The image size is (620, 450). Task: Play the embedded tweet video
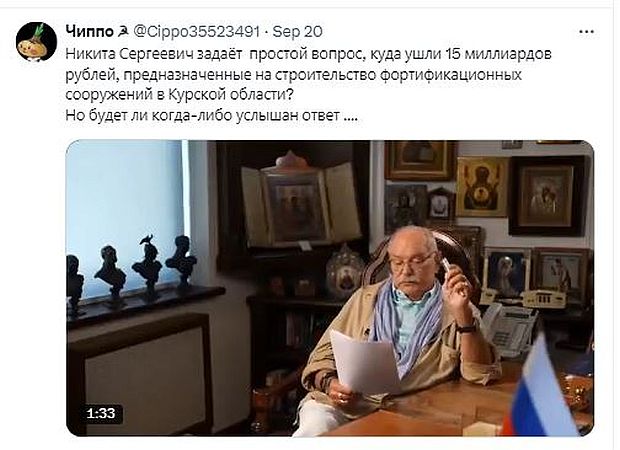click(x=330, y=288)
